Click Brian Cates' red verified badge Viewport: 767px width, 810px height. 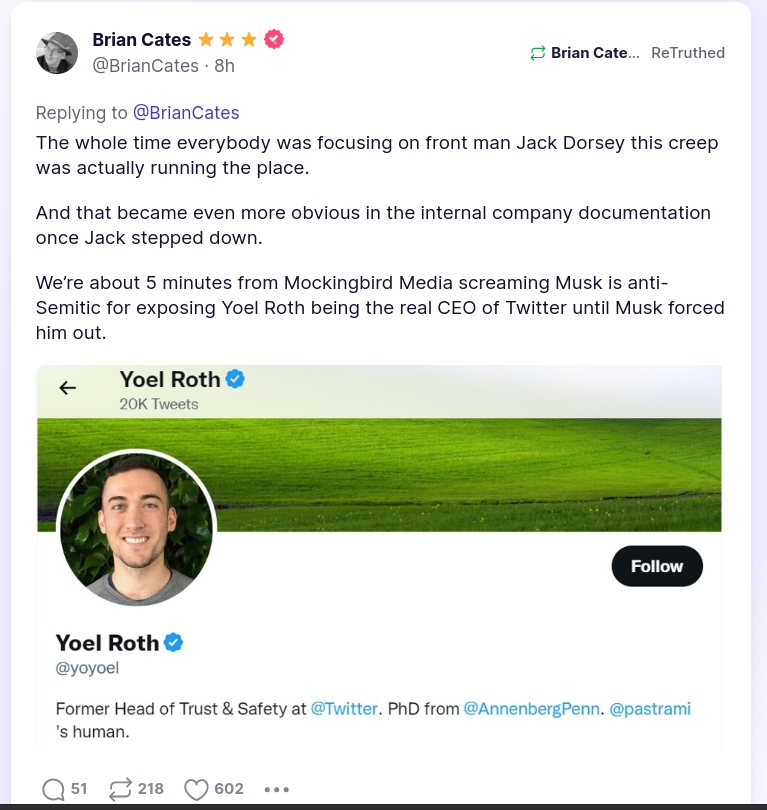point(274,40)
